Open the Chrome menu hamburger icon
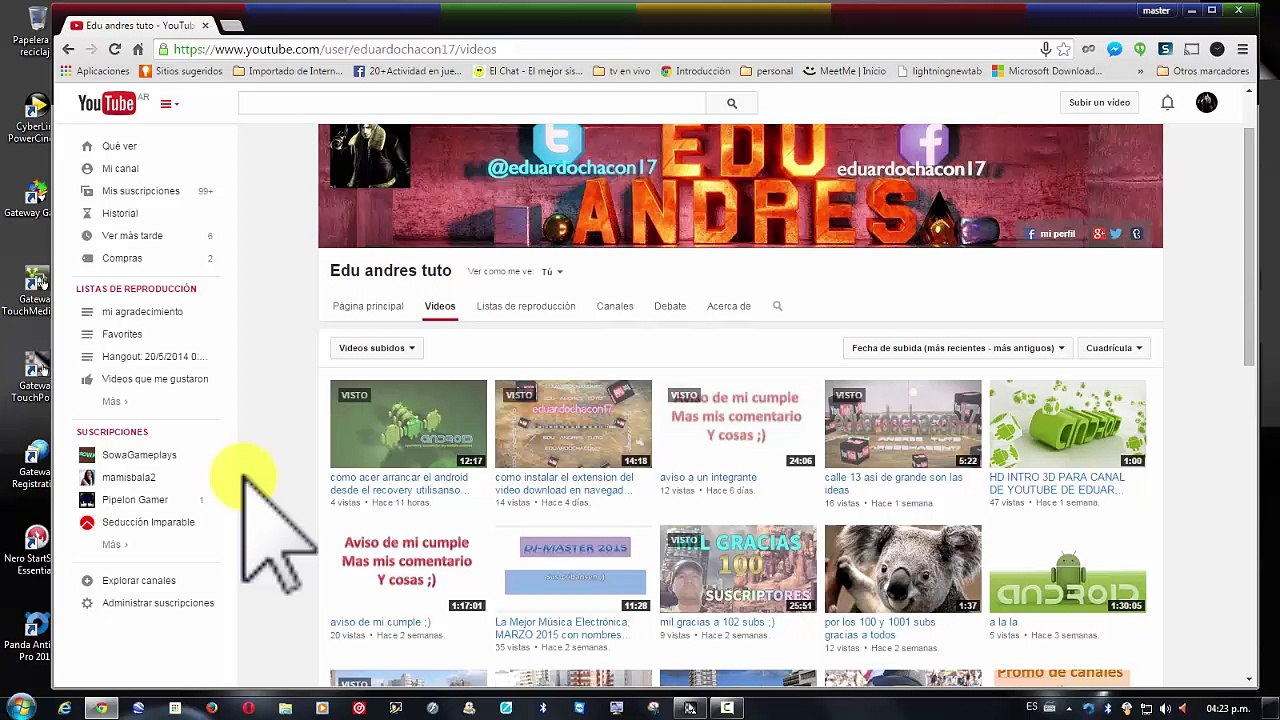This screenshot has height=720, width=1280. (x=1242, y=49)
